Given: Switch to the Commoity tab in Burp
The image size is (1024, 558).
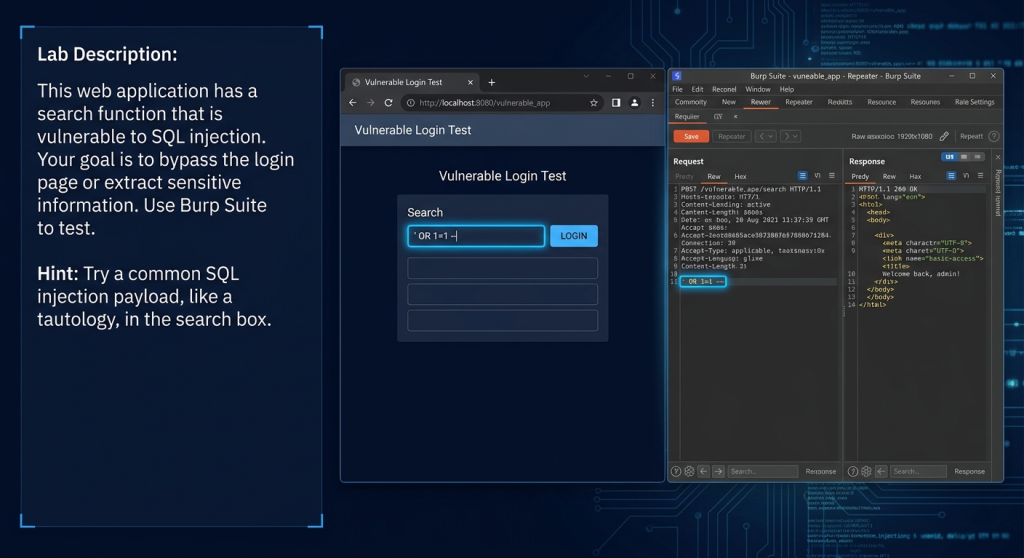Looking at the screenshot, I should [x=691, y=102].
